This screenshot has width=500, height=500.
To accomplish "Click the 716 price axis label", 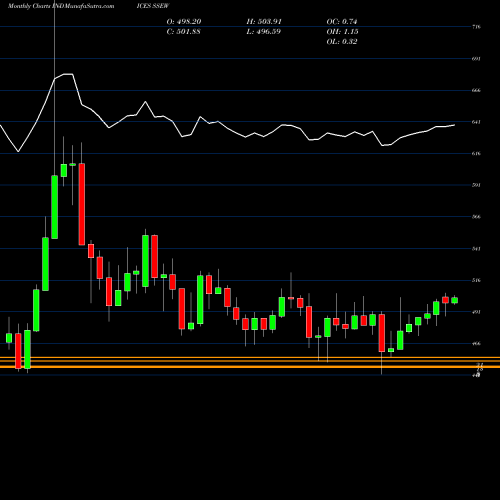I will point(476,27).
